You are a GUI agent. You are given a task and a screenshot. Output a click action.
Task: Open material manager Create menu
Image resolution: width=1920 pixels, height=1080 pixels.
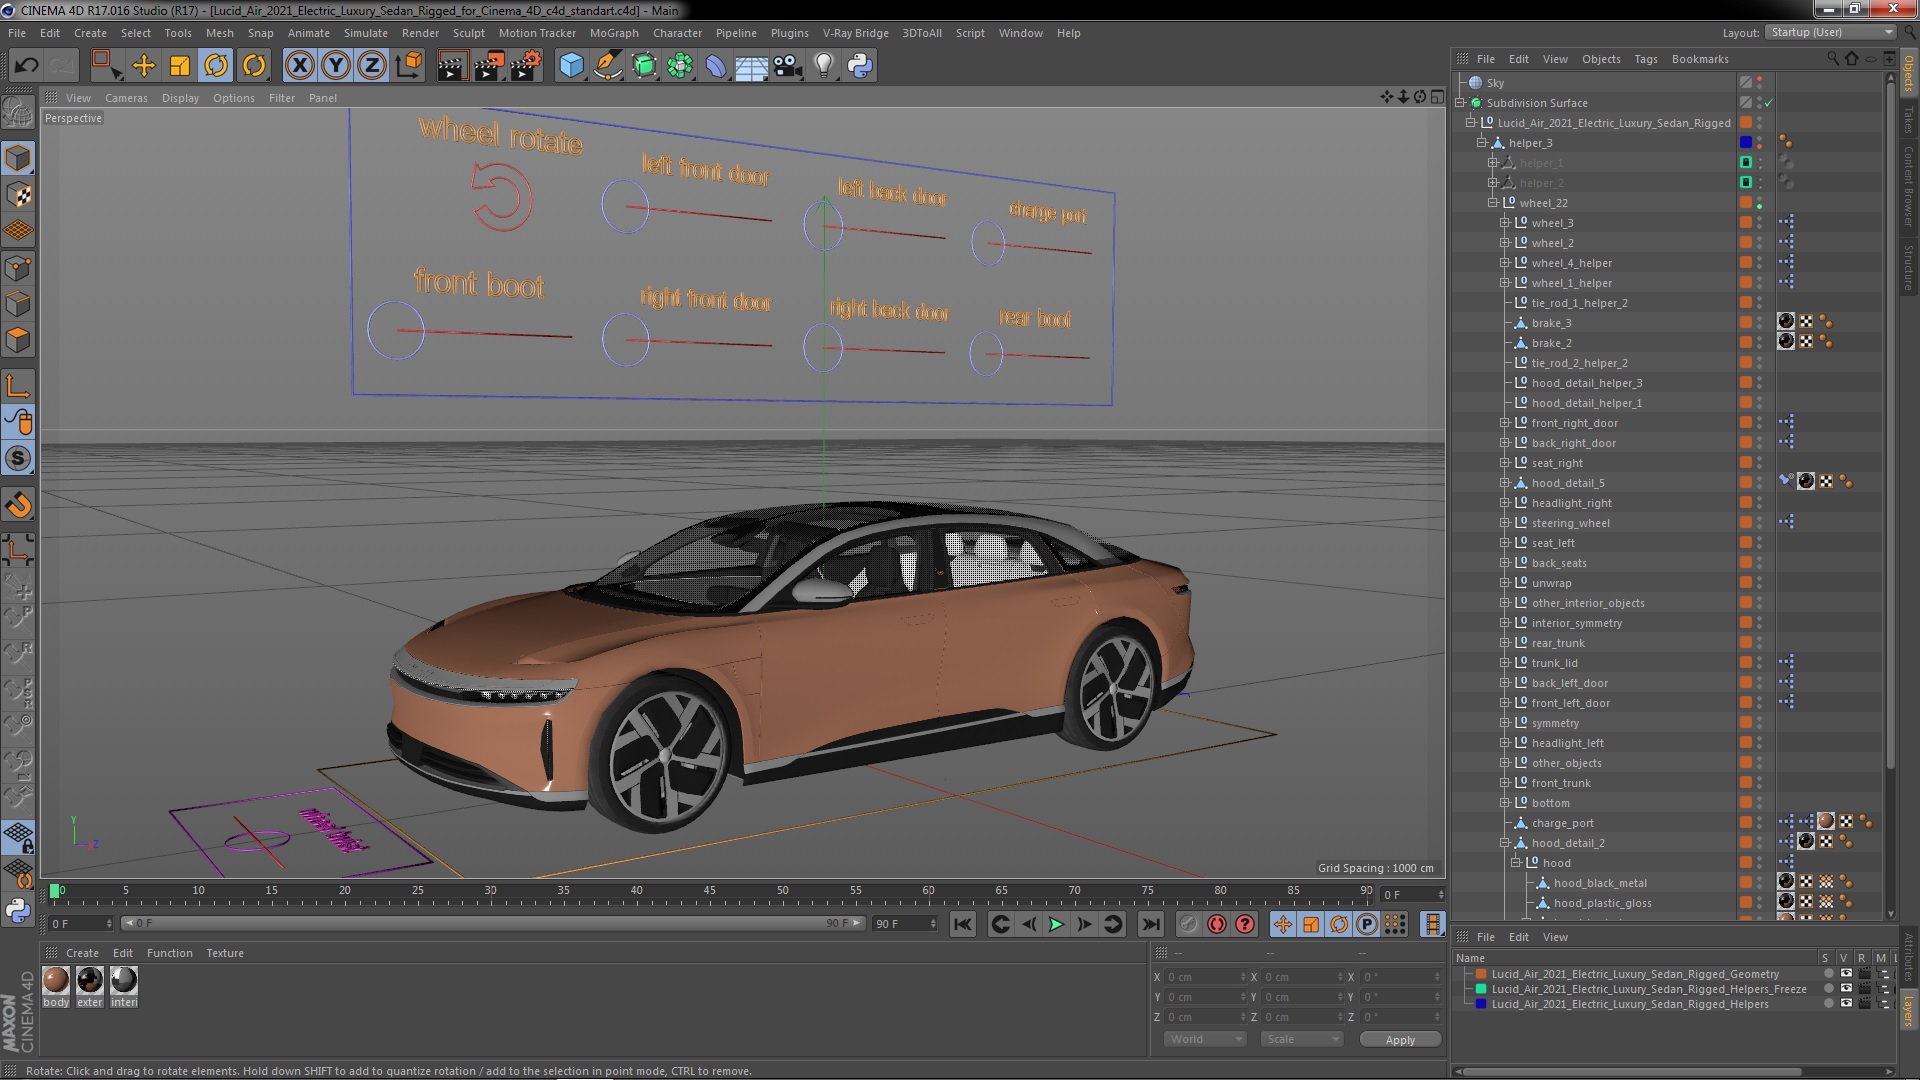point(82,953)
